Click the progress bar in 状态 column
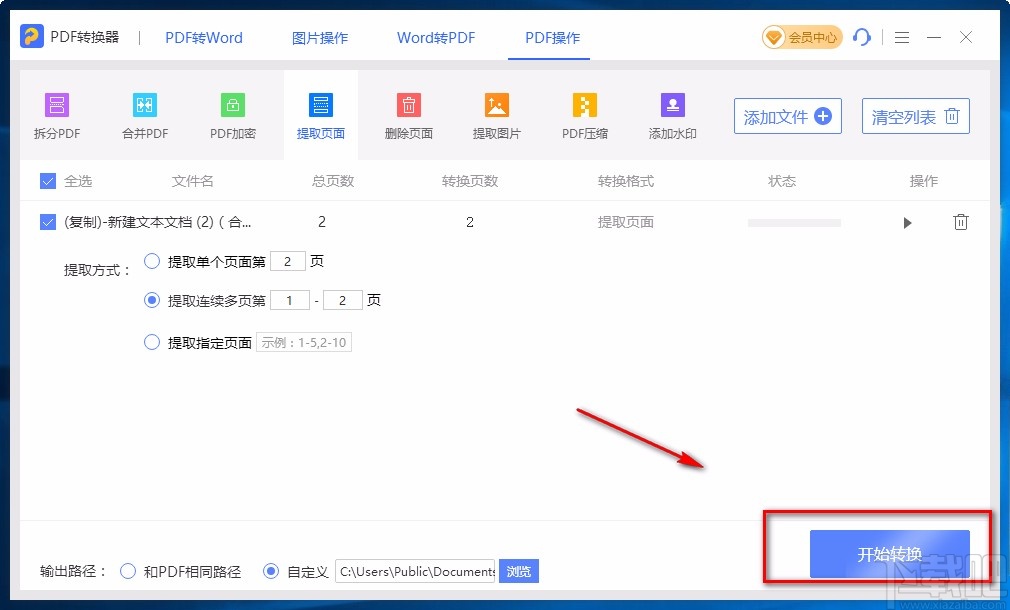Screen dimensions: 1010x610 coord(793,222)
